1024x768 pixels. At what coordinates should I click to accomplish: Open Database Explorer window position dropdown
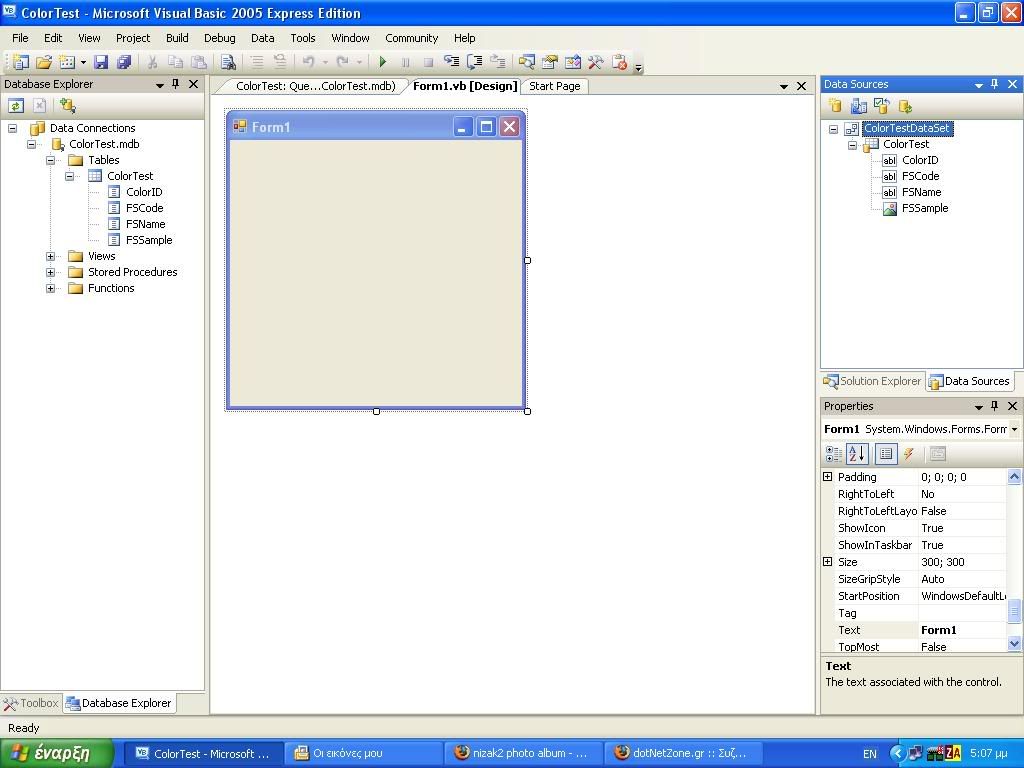click(x=159, y=85)
